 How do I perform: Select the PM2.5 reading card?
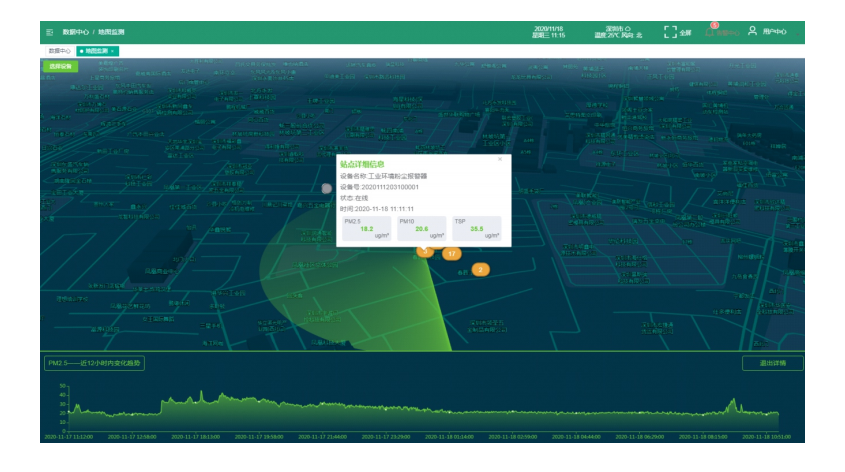tap(366, 229)
